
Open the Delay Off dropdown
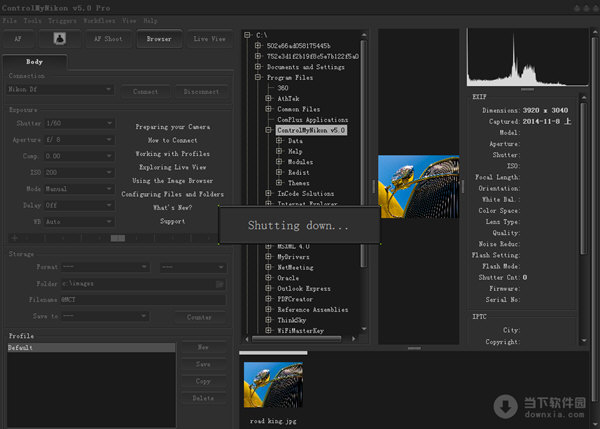[x=79, y=206]
